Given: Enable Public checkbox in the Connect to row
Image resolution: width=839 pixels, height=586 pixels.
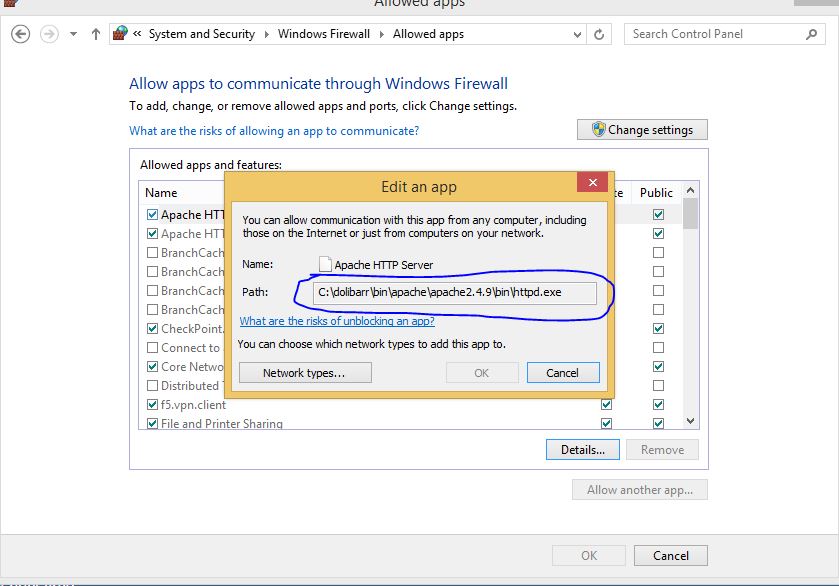Looking at the screenshot, I should click(x=658, y=348).
